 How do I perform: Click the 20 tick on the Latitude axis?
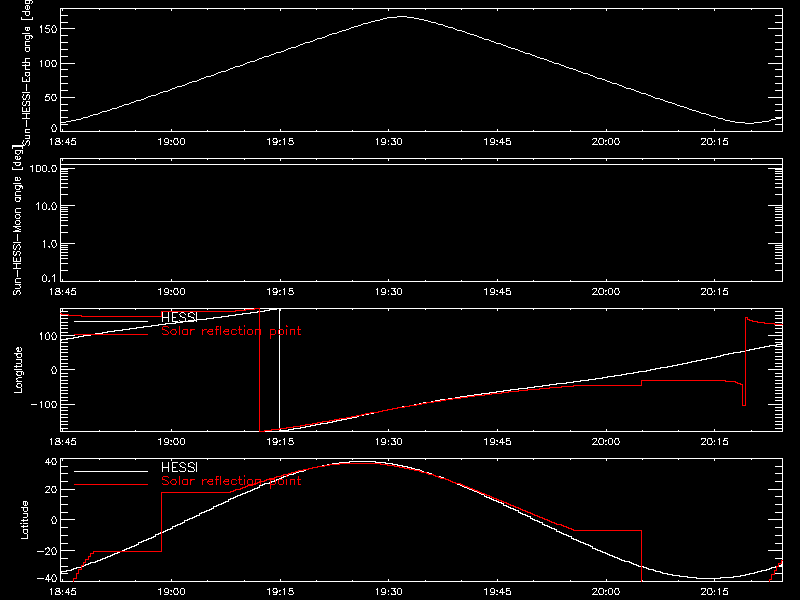coord(51,490)
